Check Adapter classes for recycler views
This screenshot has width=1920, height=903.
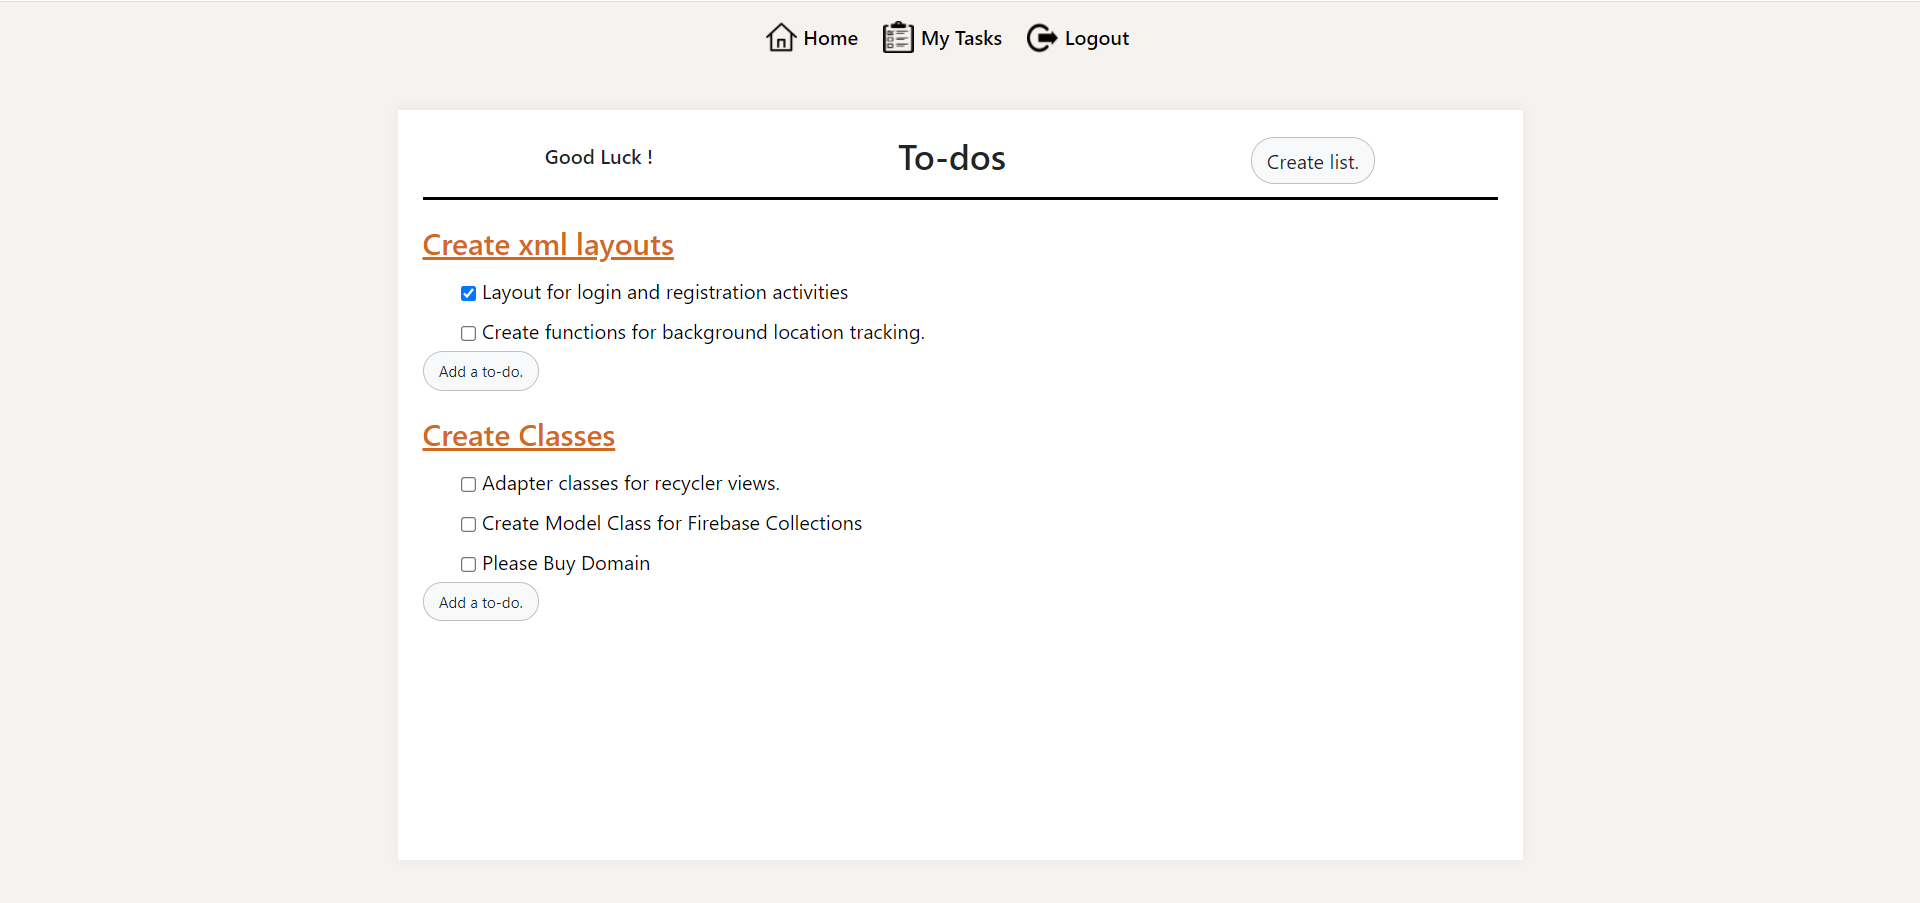click(x=468, y=484)
